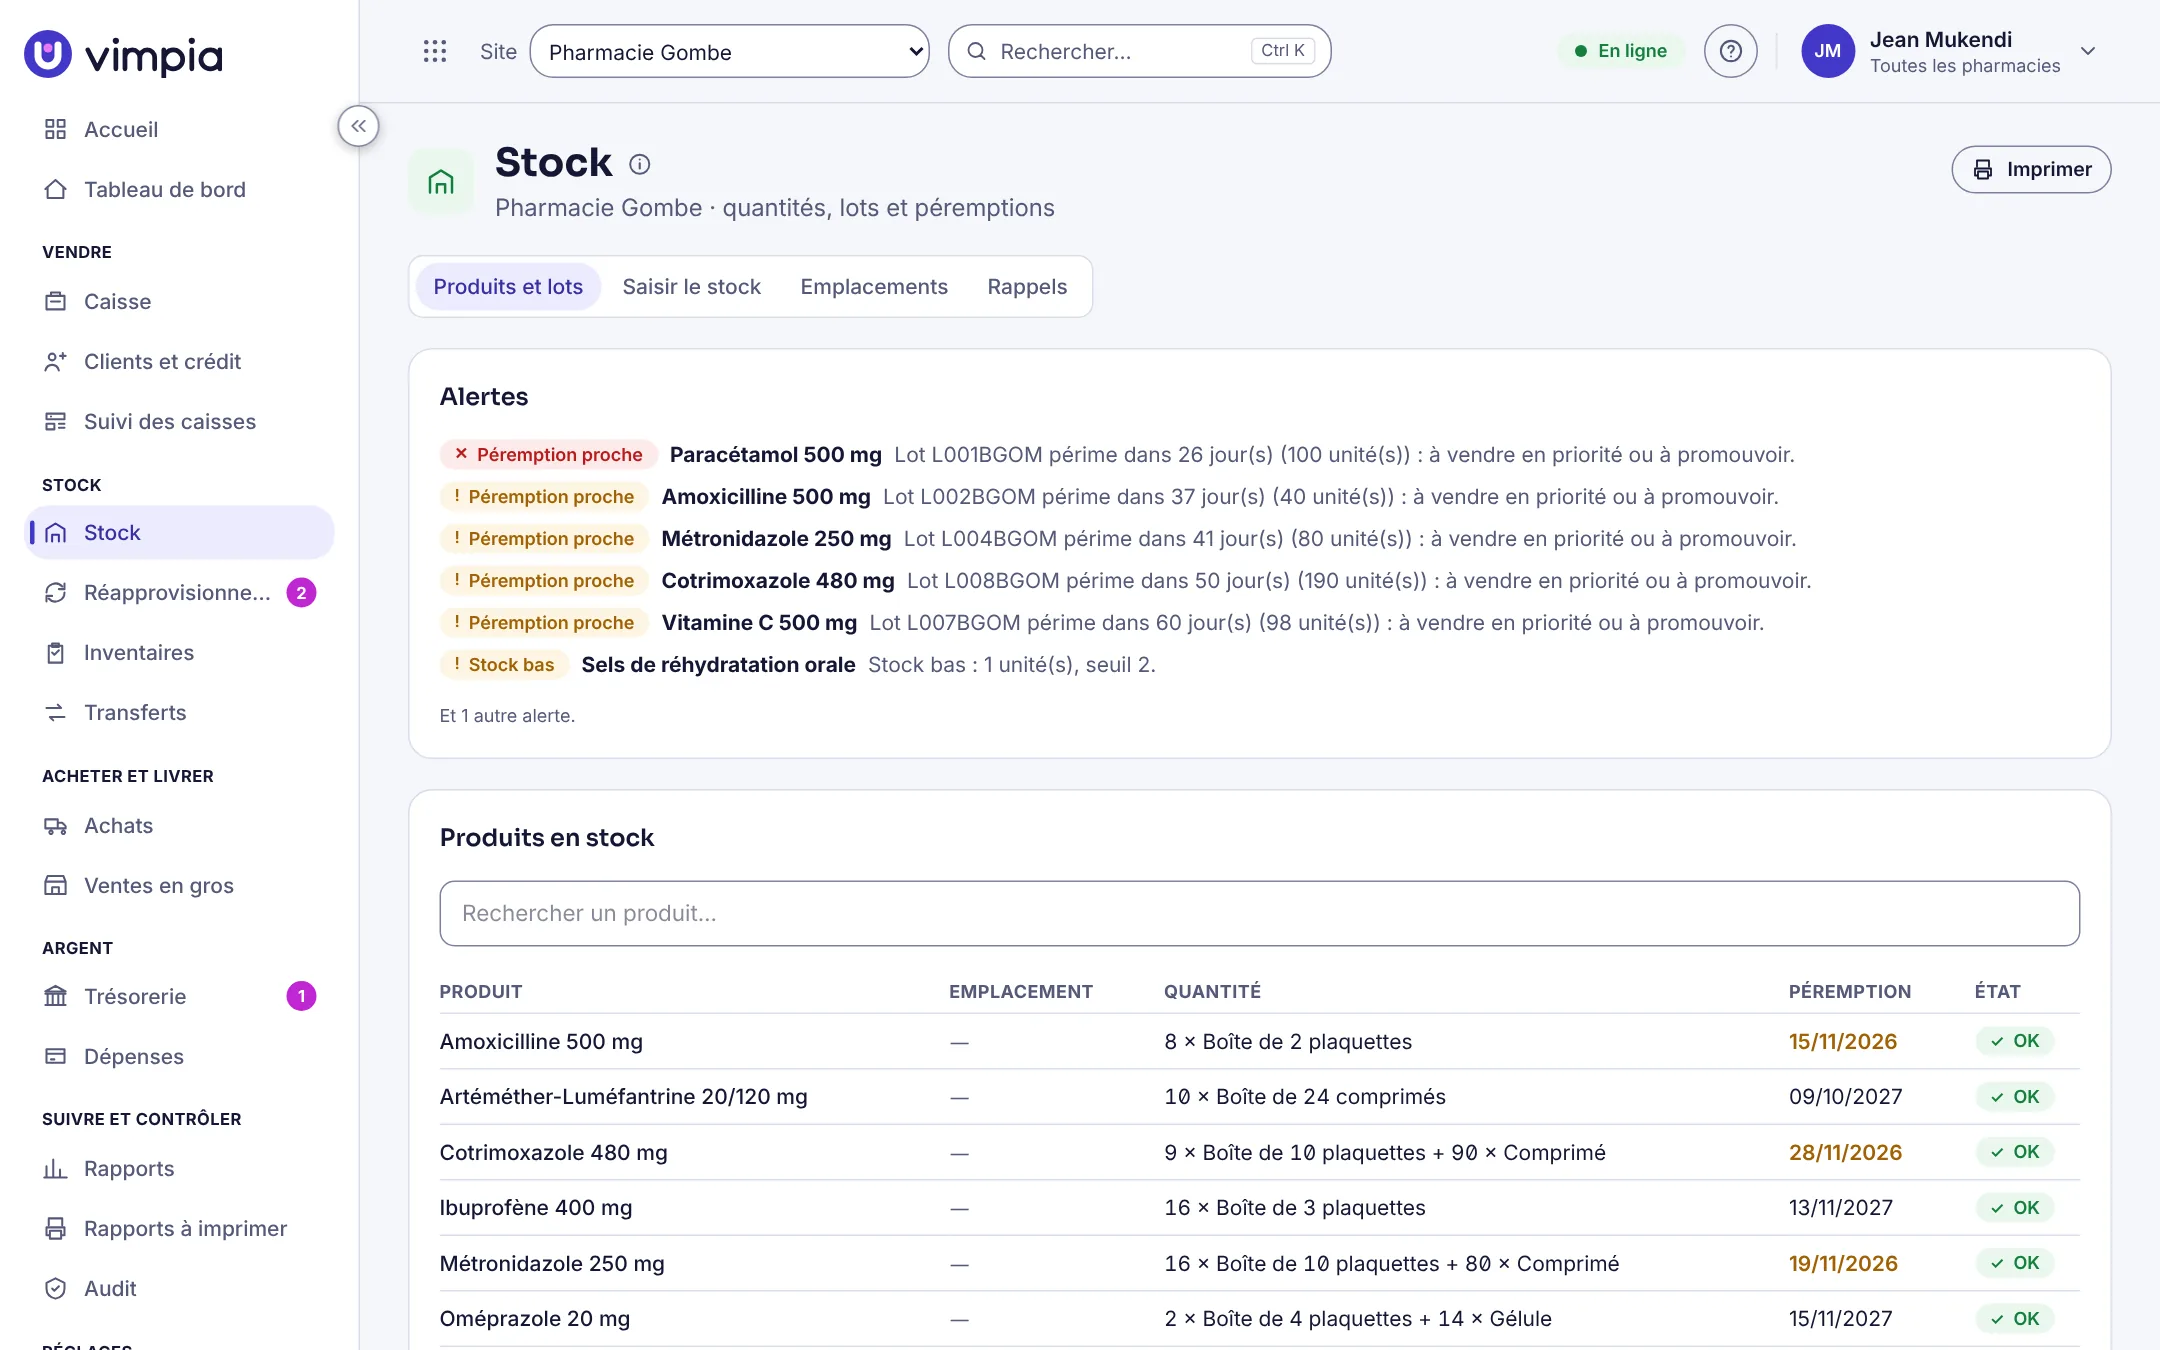Click the Stock bas alert badge
Viewport: 2160px width, 1350px height.
(x=504, y=664)
